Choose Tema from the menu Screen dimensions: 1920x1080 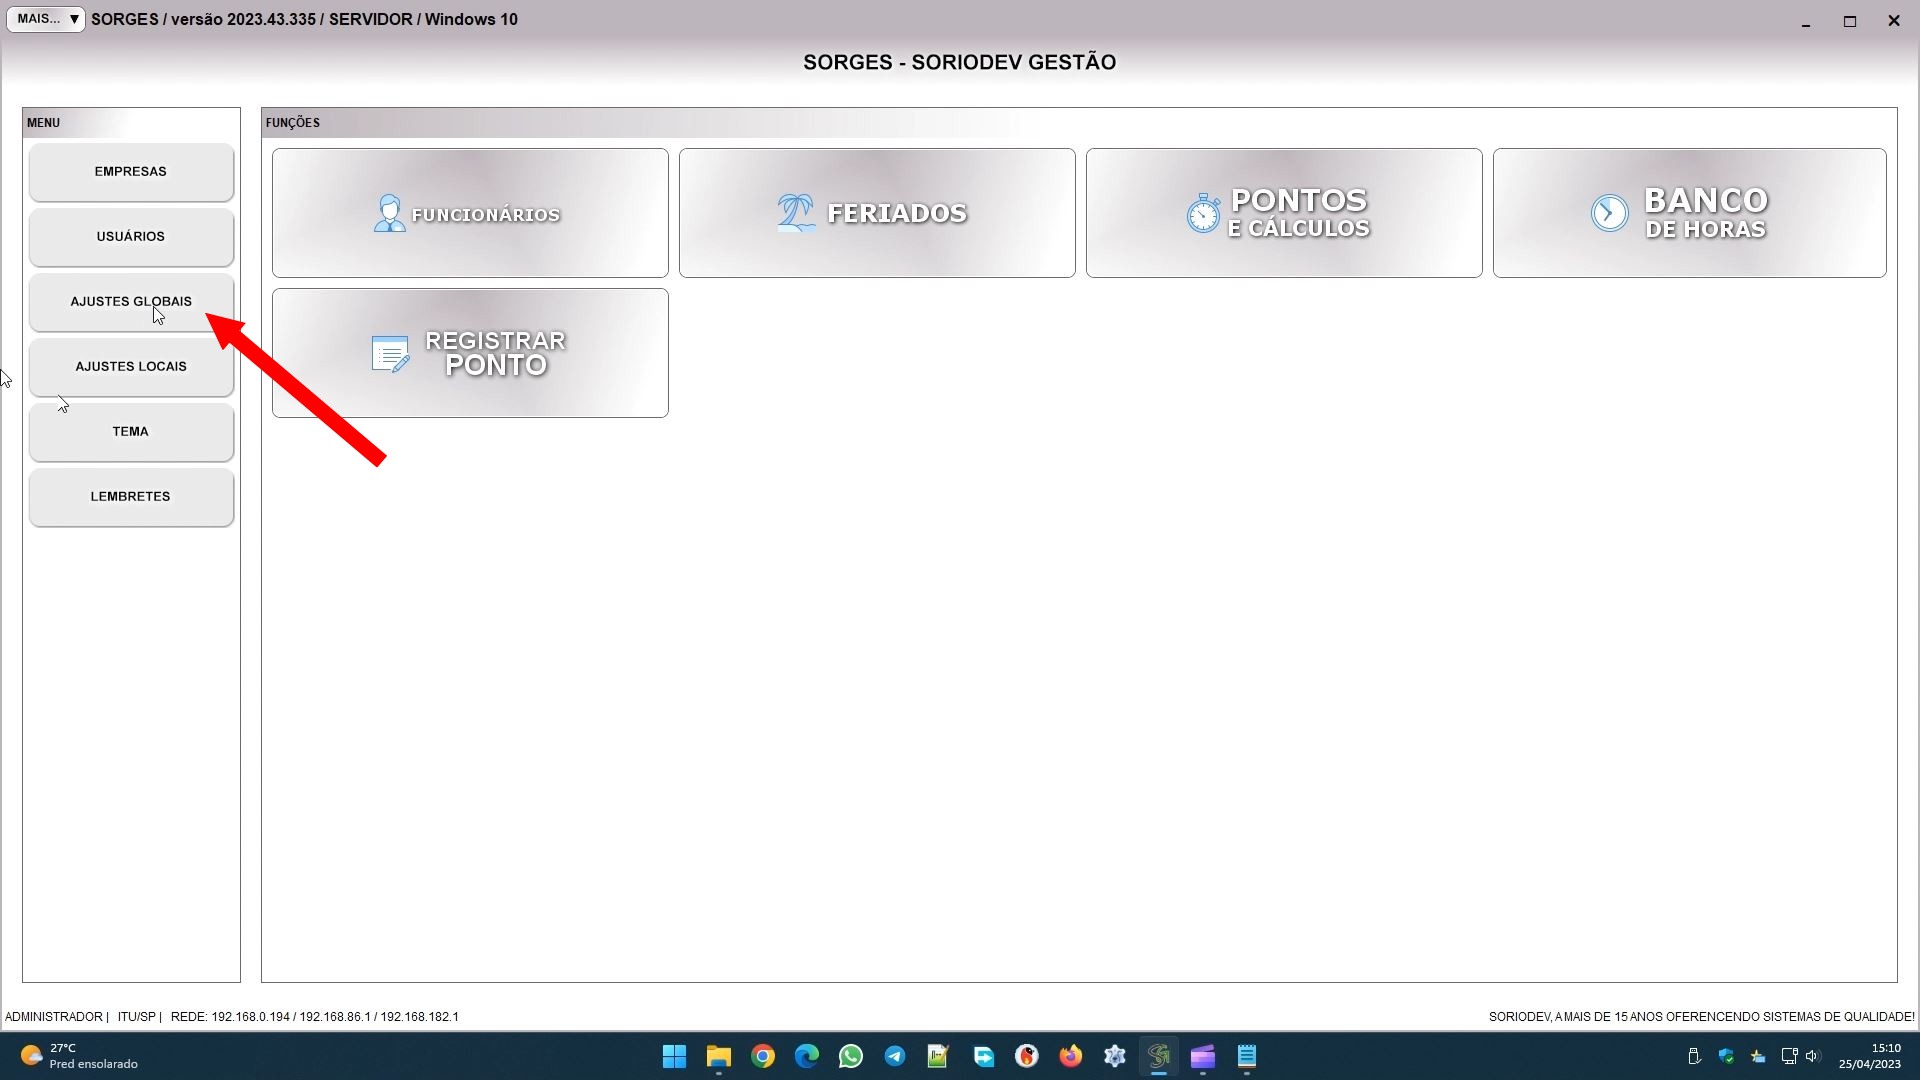pos(131,432)
